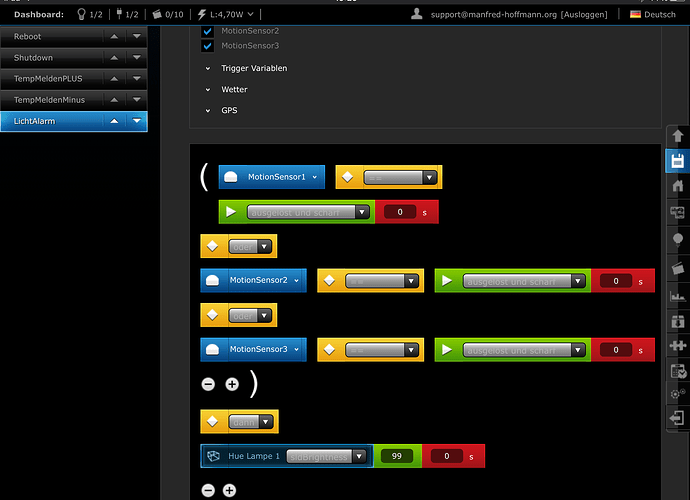Uncheck the MotionSensor3 checkbox
The height and width of the screenshot is (500, 690).
tap(208, 45)
